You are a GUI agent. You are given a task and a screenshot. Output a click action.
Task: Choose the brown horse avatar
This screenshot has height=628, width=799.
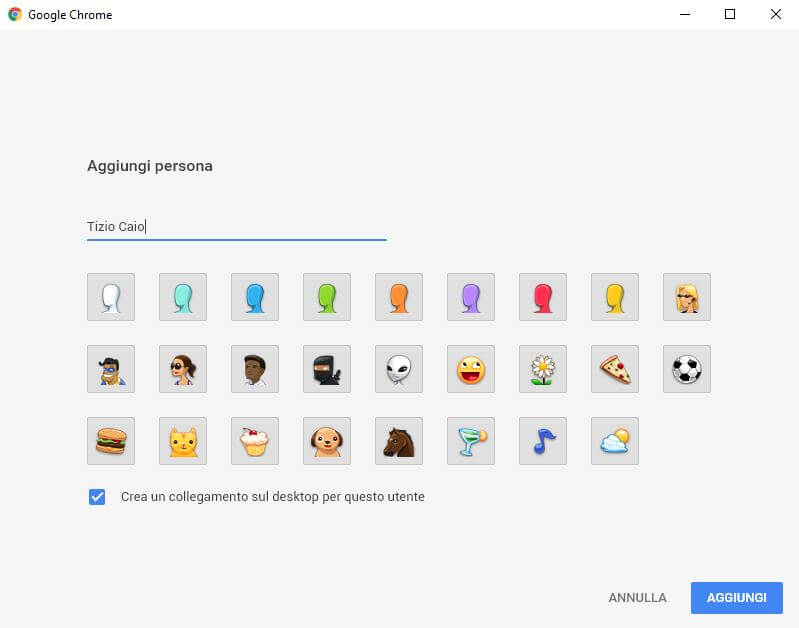399,441
